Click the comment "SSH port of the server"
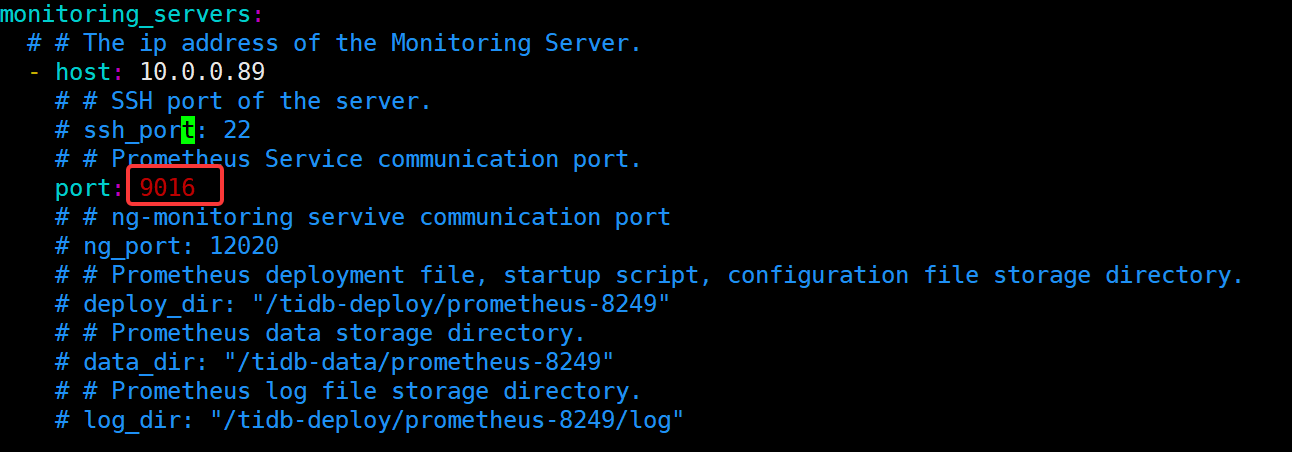This screenshot has width=1292, height=452. pos(257,101)
